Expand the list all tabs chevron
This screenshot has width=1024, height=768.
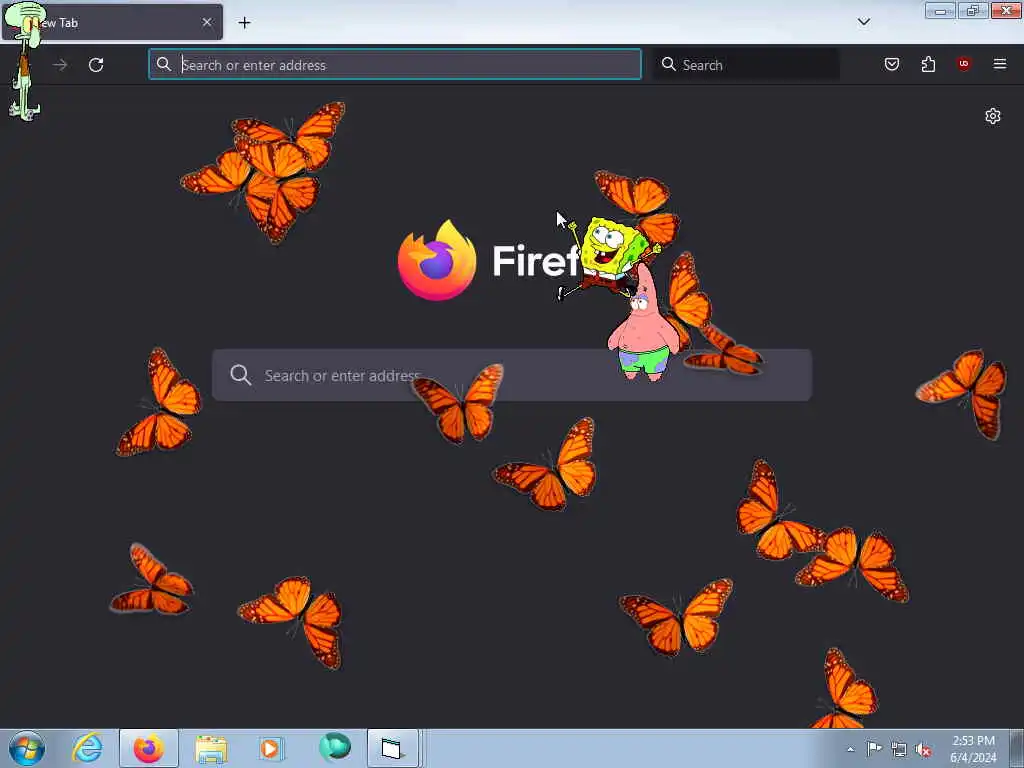coord(863,22)
